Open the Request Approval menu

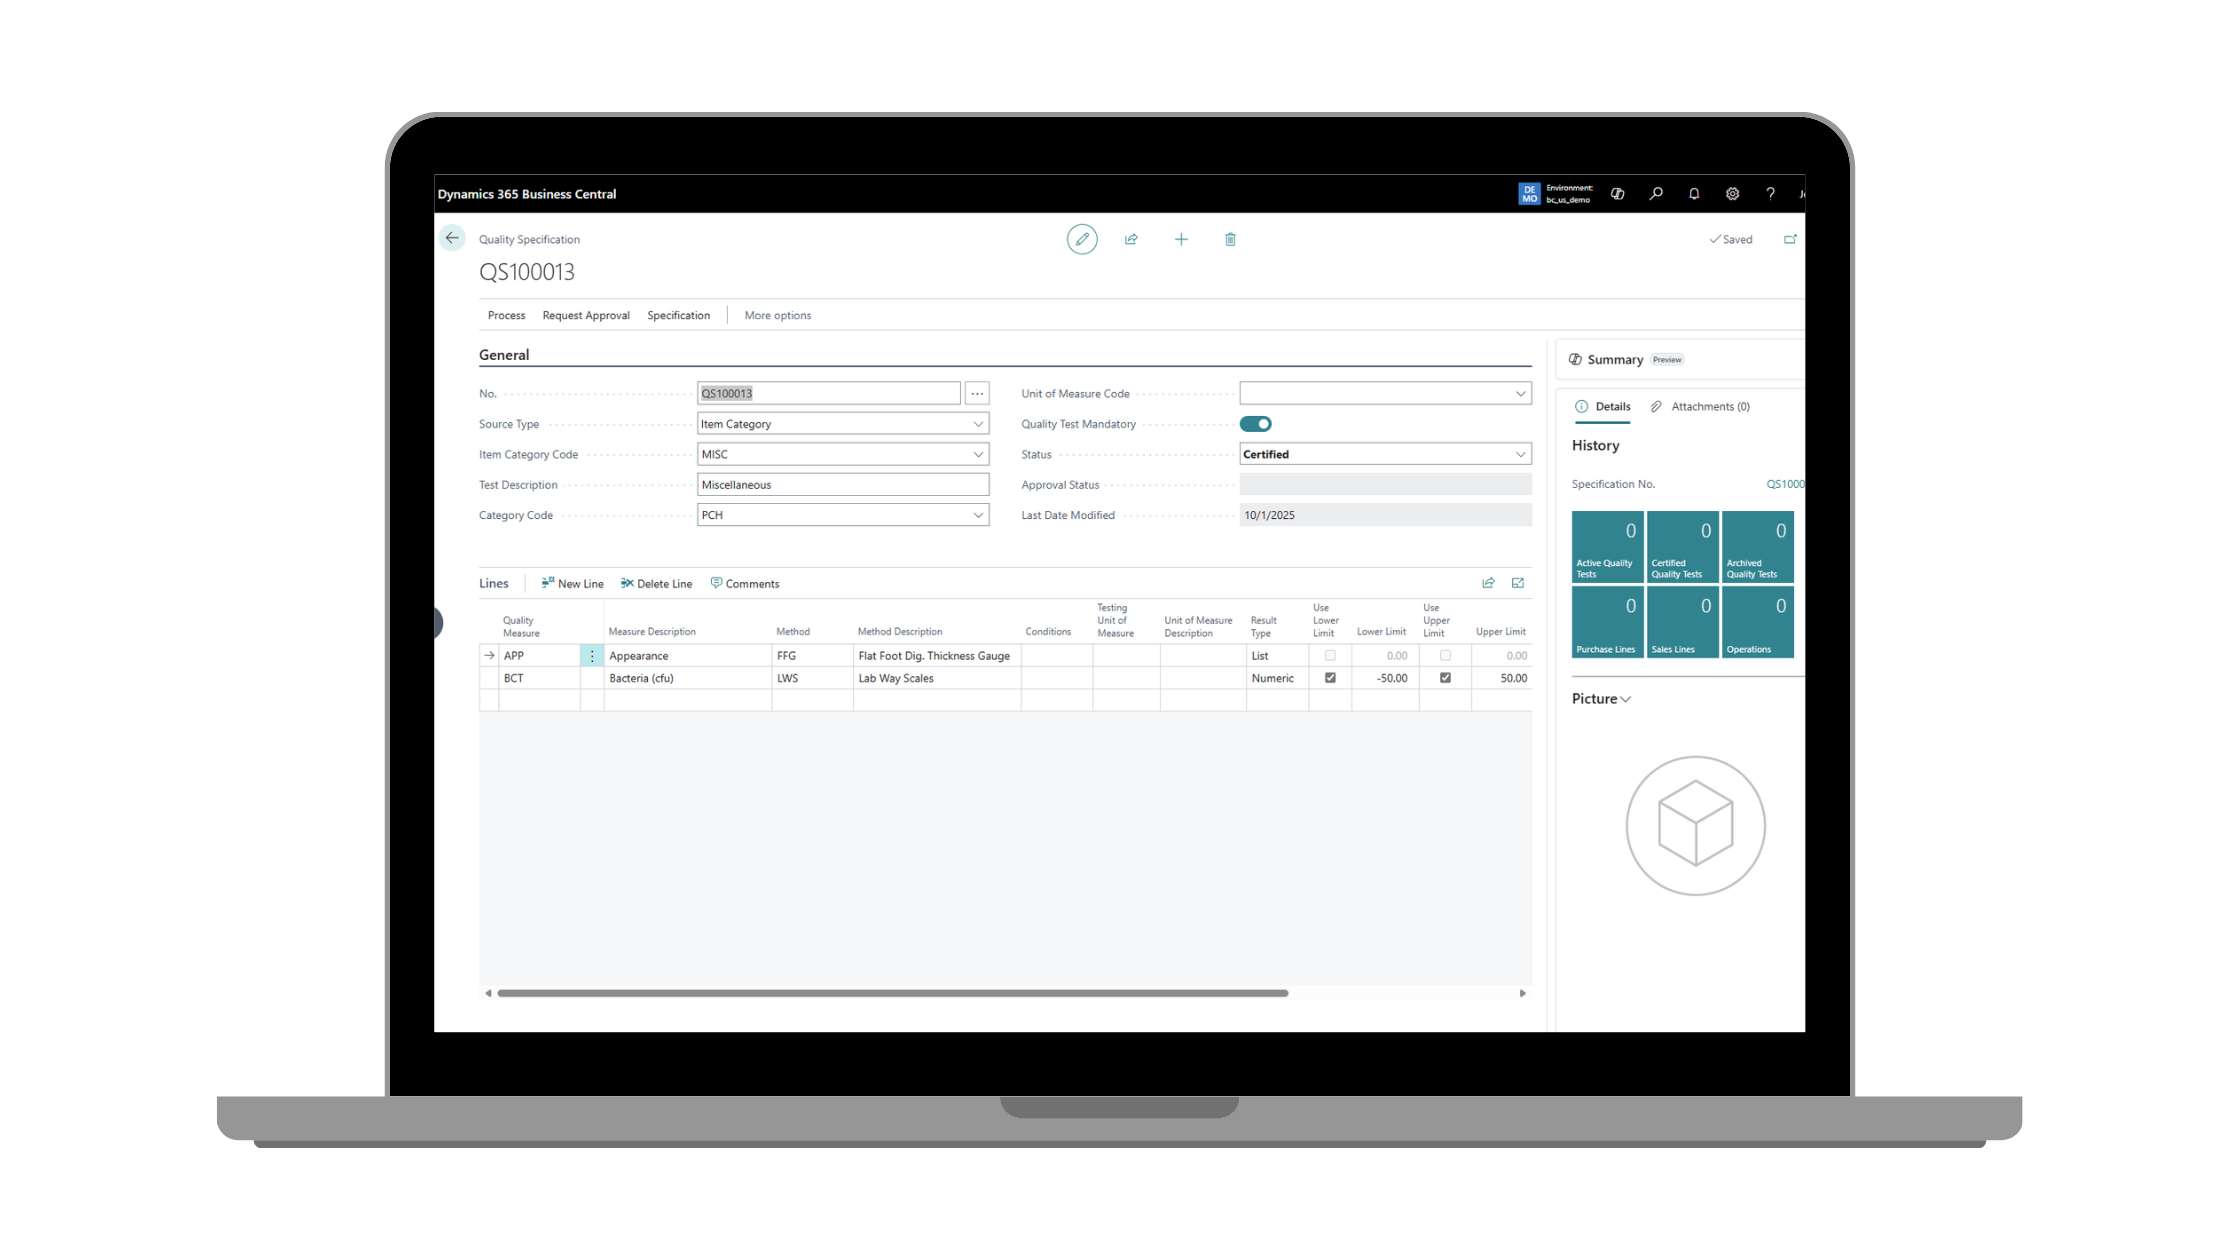click(586, 315)
